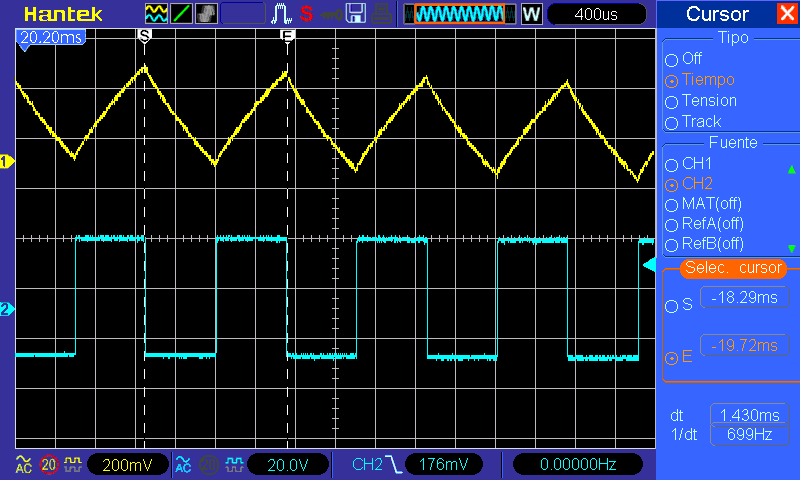Click the printer icon in top toolbar

coord(380,14)
